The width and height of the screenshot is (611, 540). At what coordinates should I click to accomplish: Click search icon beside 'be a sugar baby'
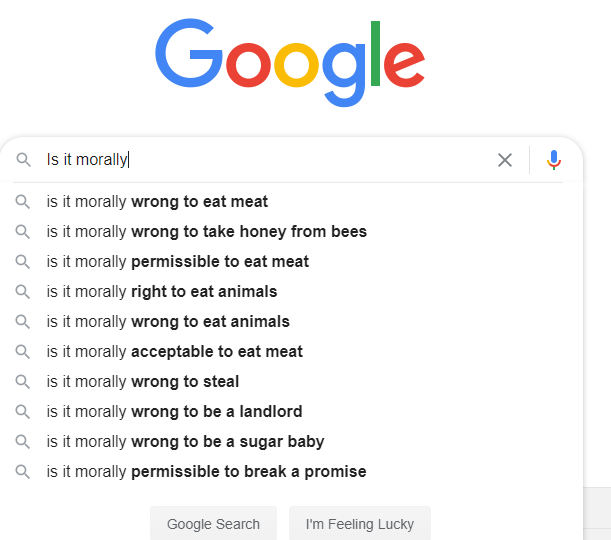tap(23, 442)
